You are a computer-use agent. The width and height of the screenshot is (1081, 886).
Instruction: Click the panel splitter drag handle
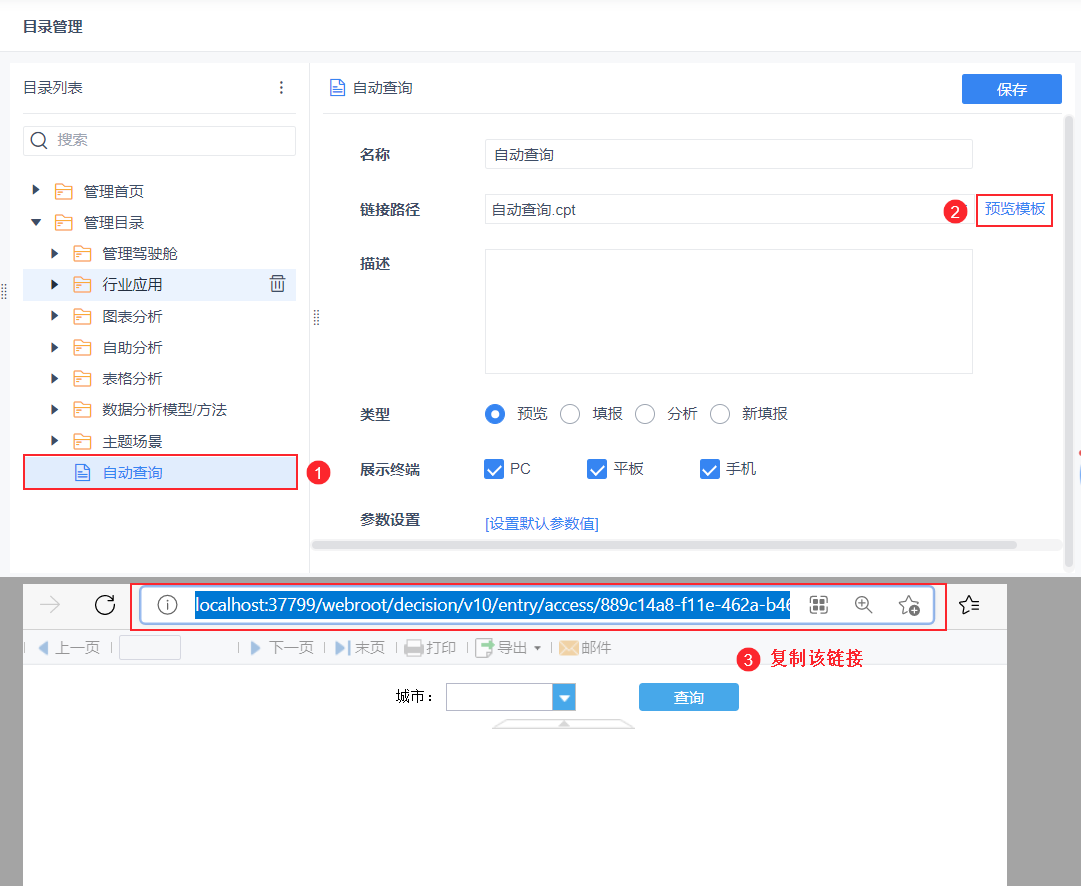(316, 317)
